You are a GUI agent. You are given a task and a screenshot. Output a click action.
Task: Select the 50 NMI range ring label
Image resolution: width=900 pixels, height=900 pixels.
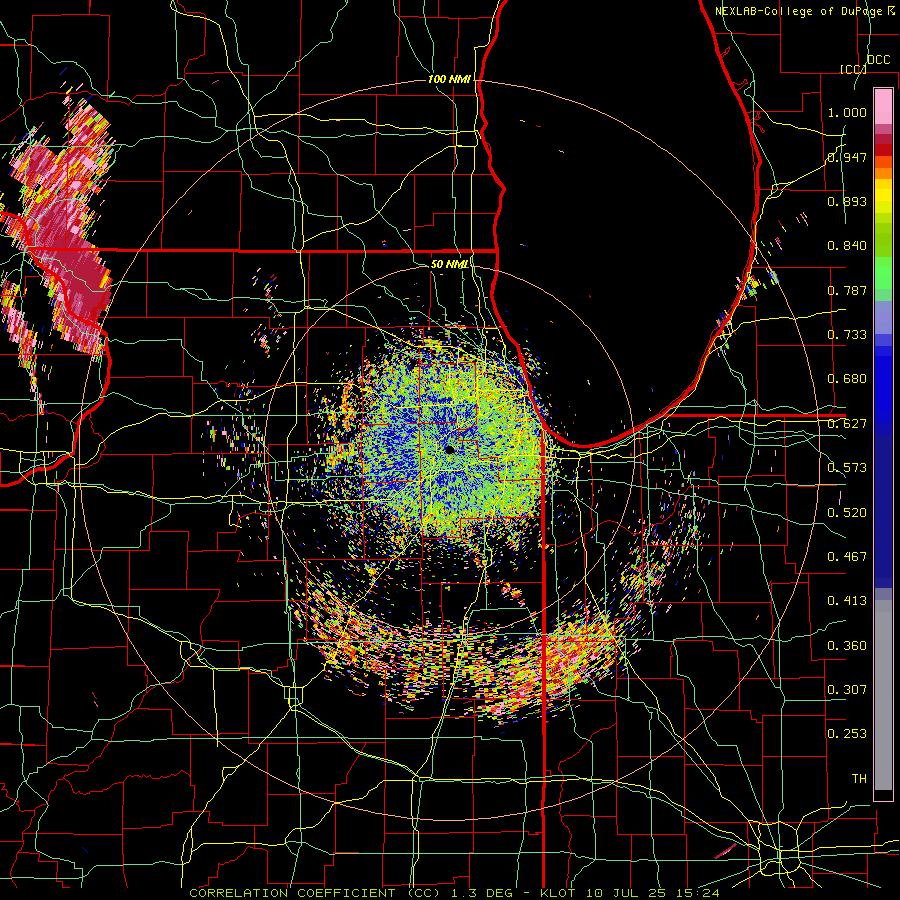tap(449, 264)
